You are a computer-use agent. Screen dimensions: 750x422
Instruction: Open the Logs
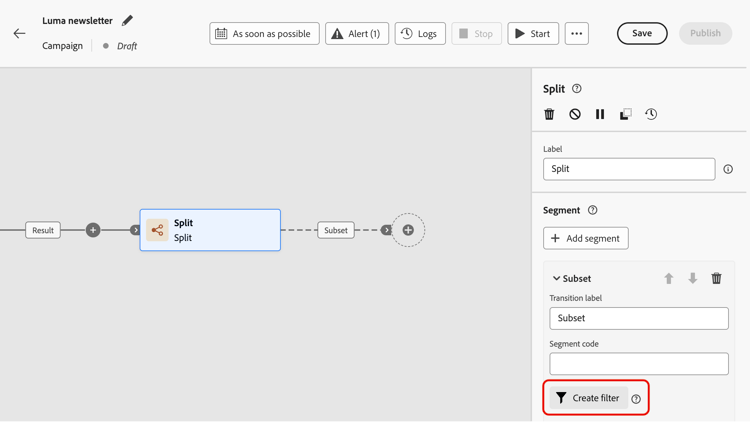point(420,34)
